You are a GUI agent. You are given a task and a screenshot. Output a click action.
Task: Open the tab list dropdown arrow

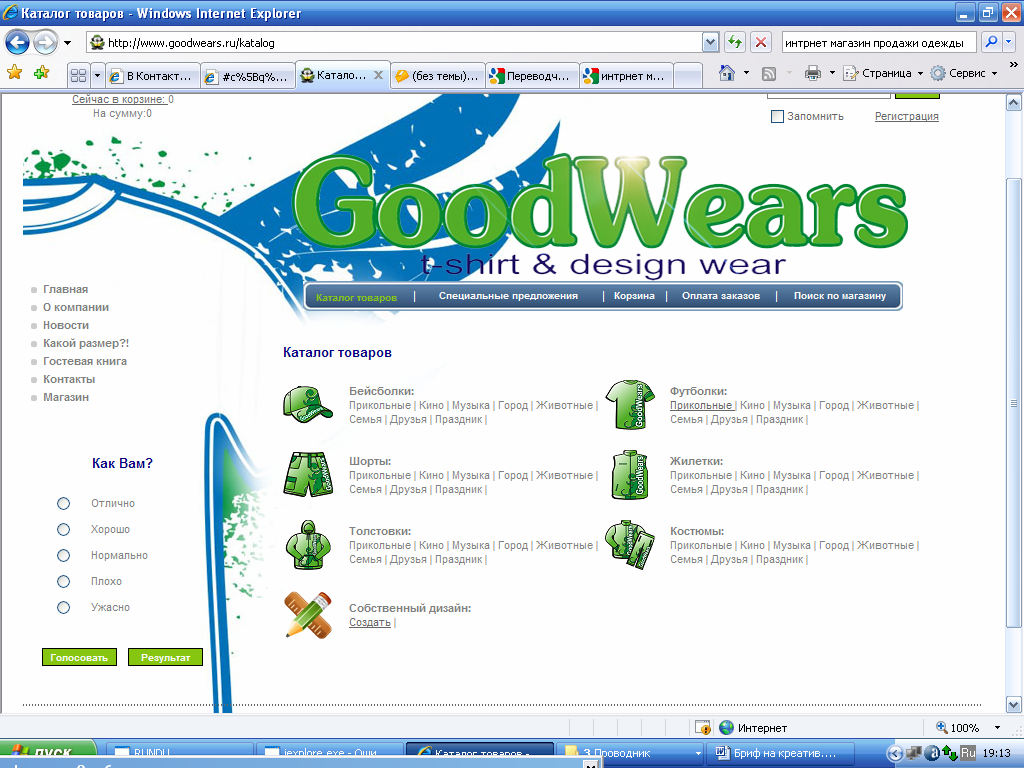[x=97, y=76]
